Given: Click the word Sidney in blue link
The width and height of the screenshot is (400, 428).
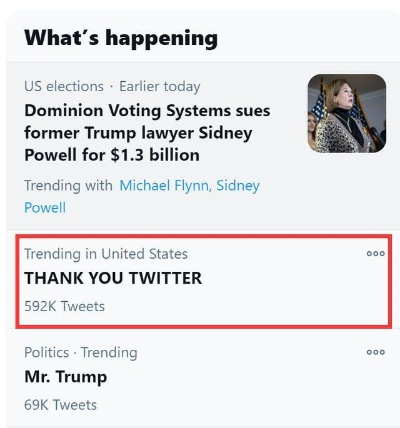Looking at the screenshot, I should (238, 186).
